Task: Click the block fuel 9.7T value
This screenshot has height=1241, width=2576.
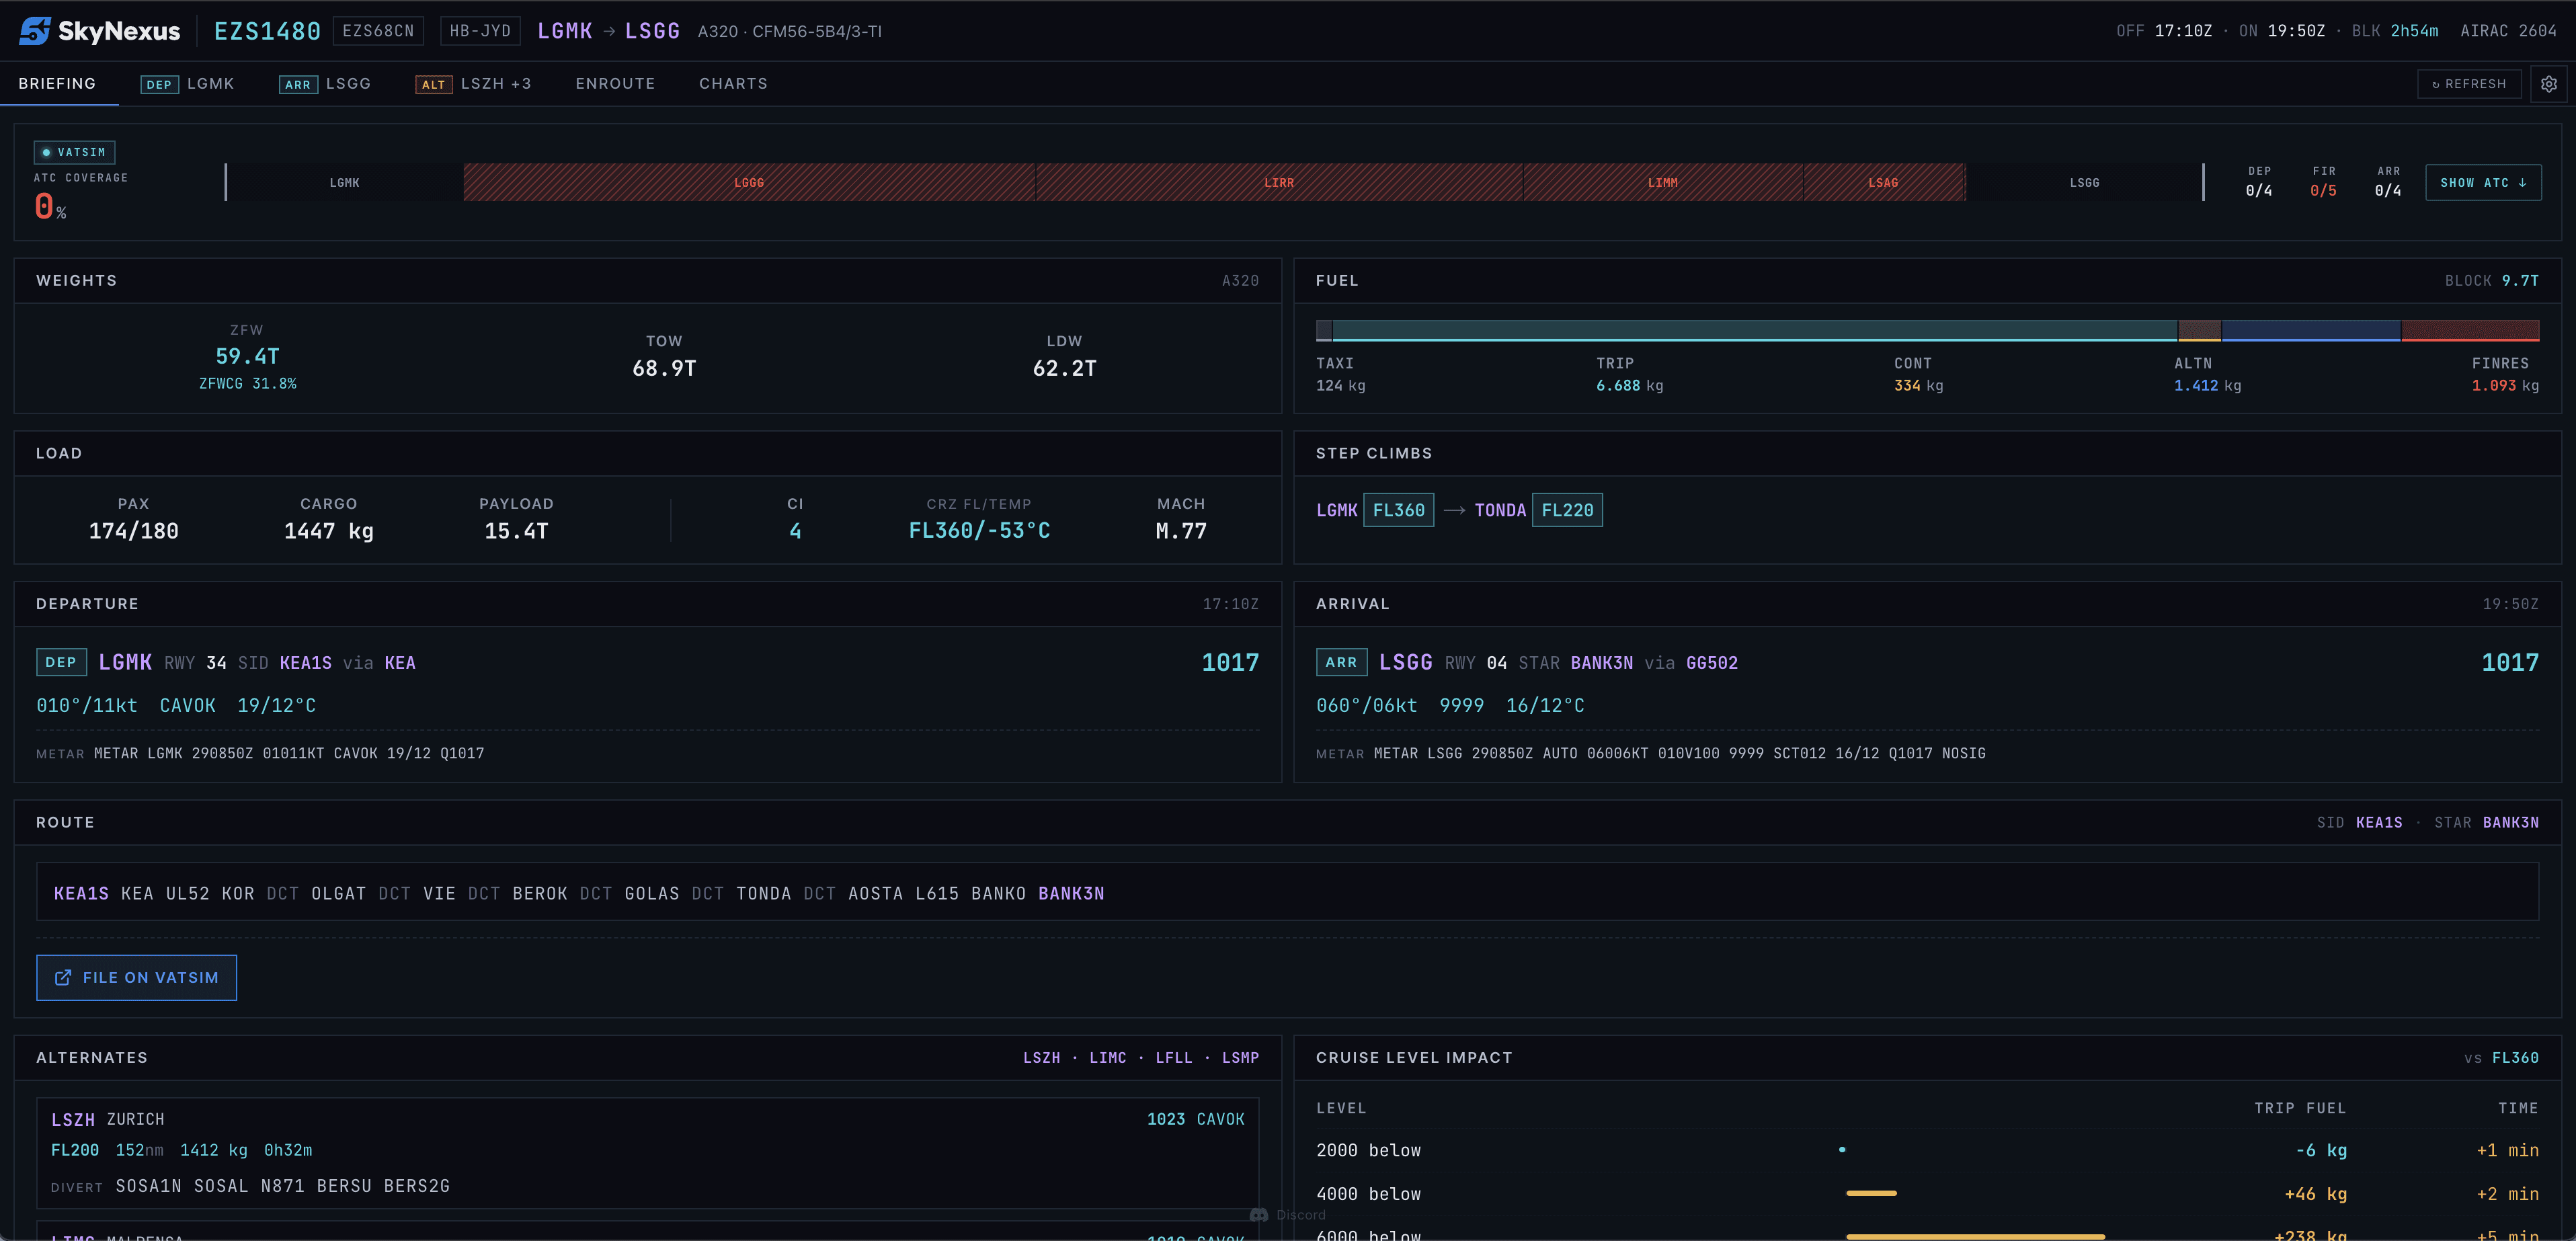Action: click(2520, 281)
